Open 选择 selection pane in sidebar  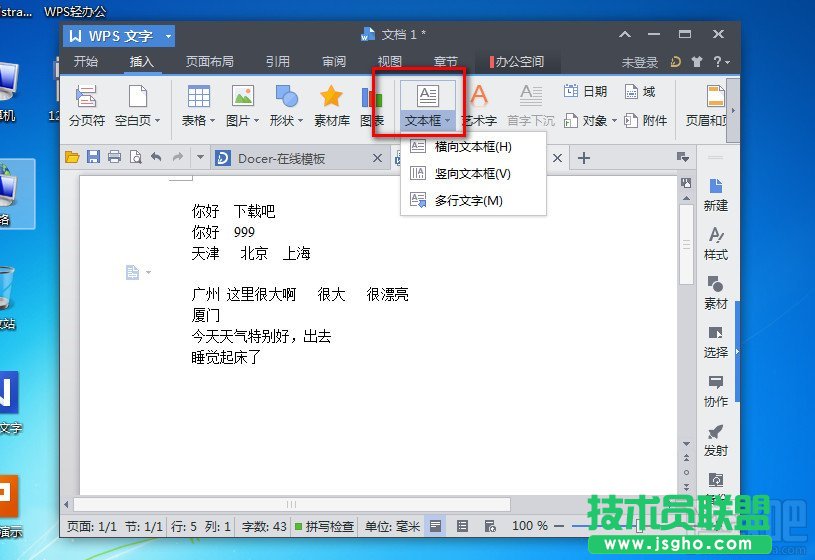[716, 342]
